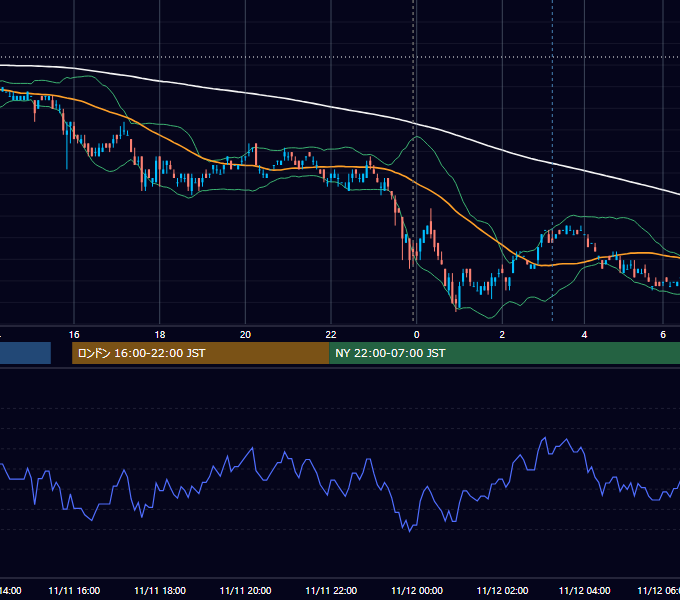680x600 pixels.
Task: Click the '6' hour label on the price chart axis
Action: point(663,335)
